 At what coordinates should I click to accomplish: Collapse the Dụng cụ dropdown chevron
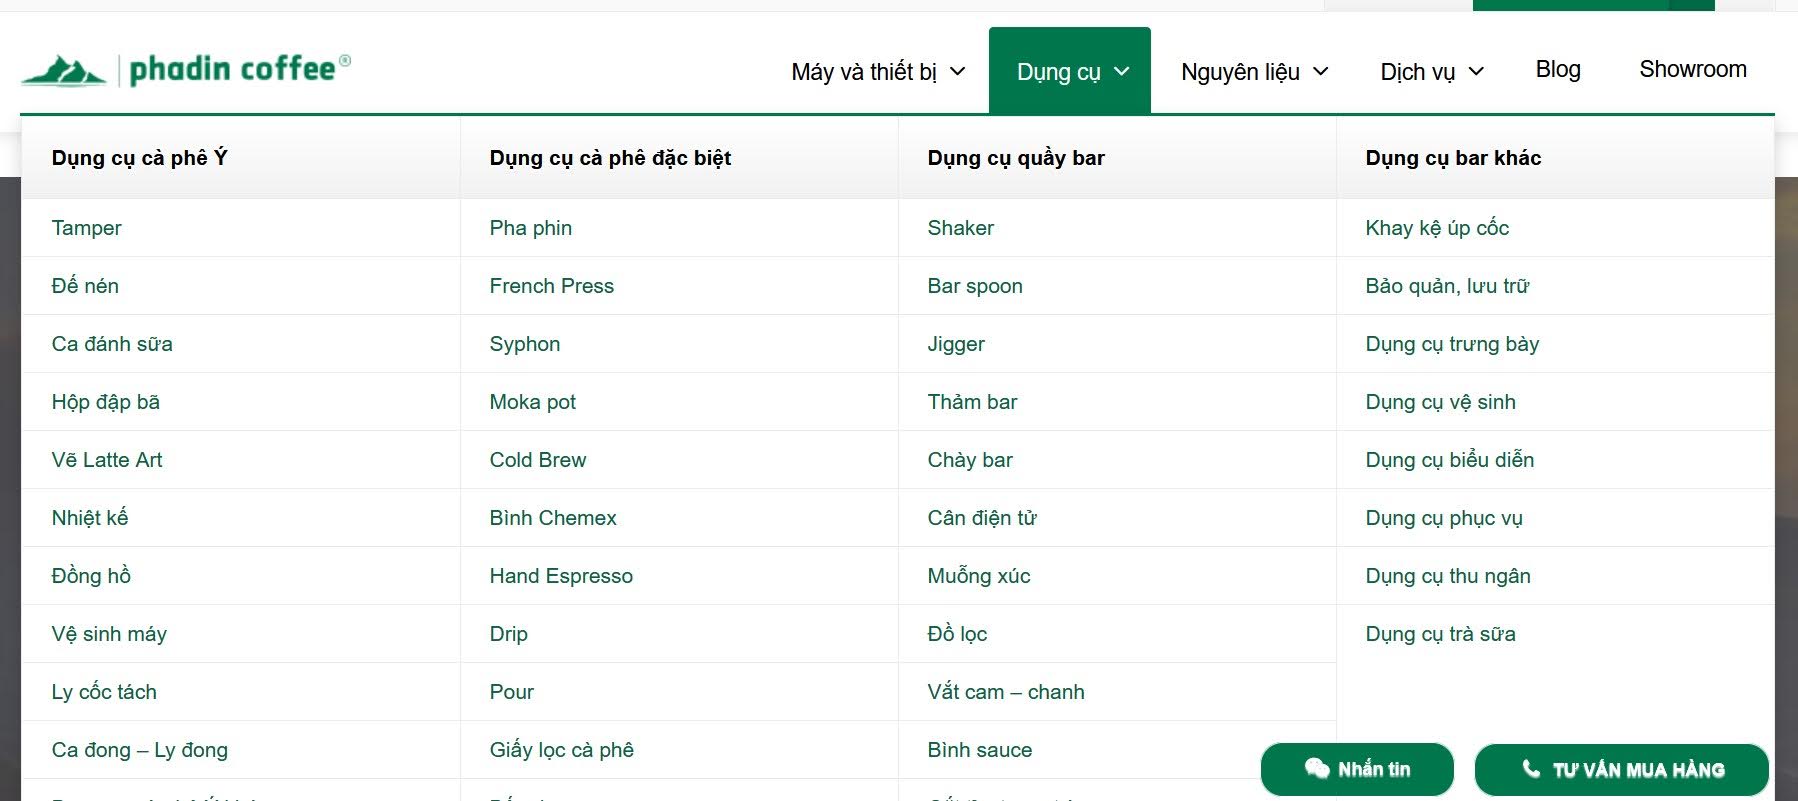click(1122, 72)
